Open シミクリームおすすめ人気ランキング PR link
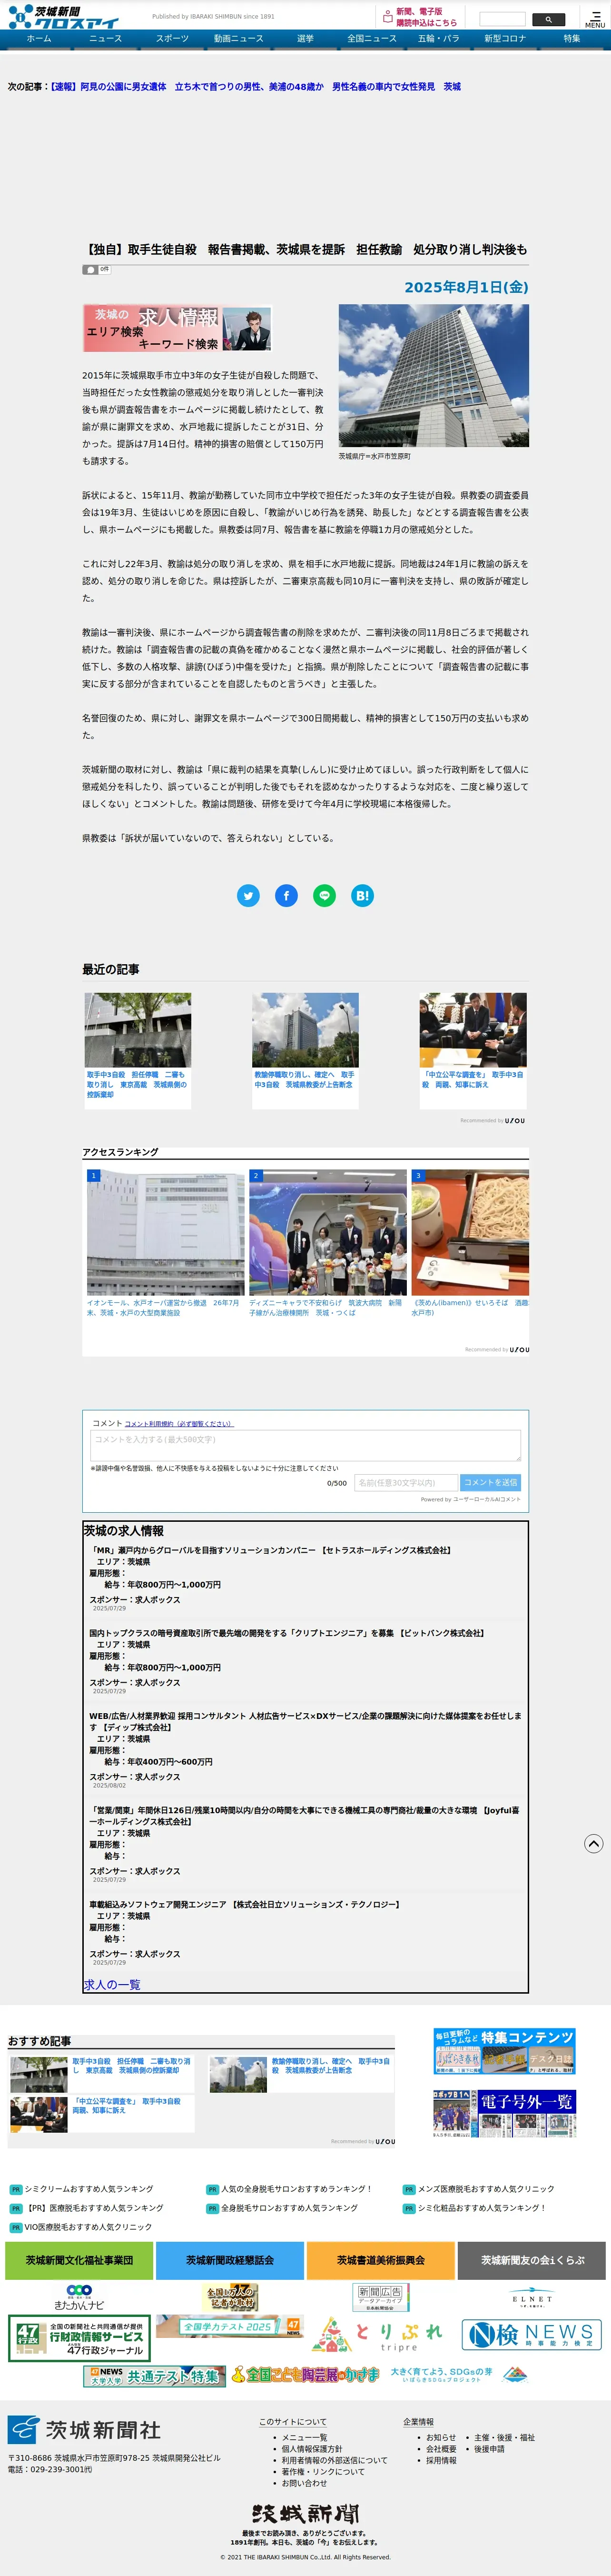This screenshot has height=2576, width=611. tap(89, 2189)
